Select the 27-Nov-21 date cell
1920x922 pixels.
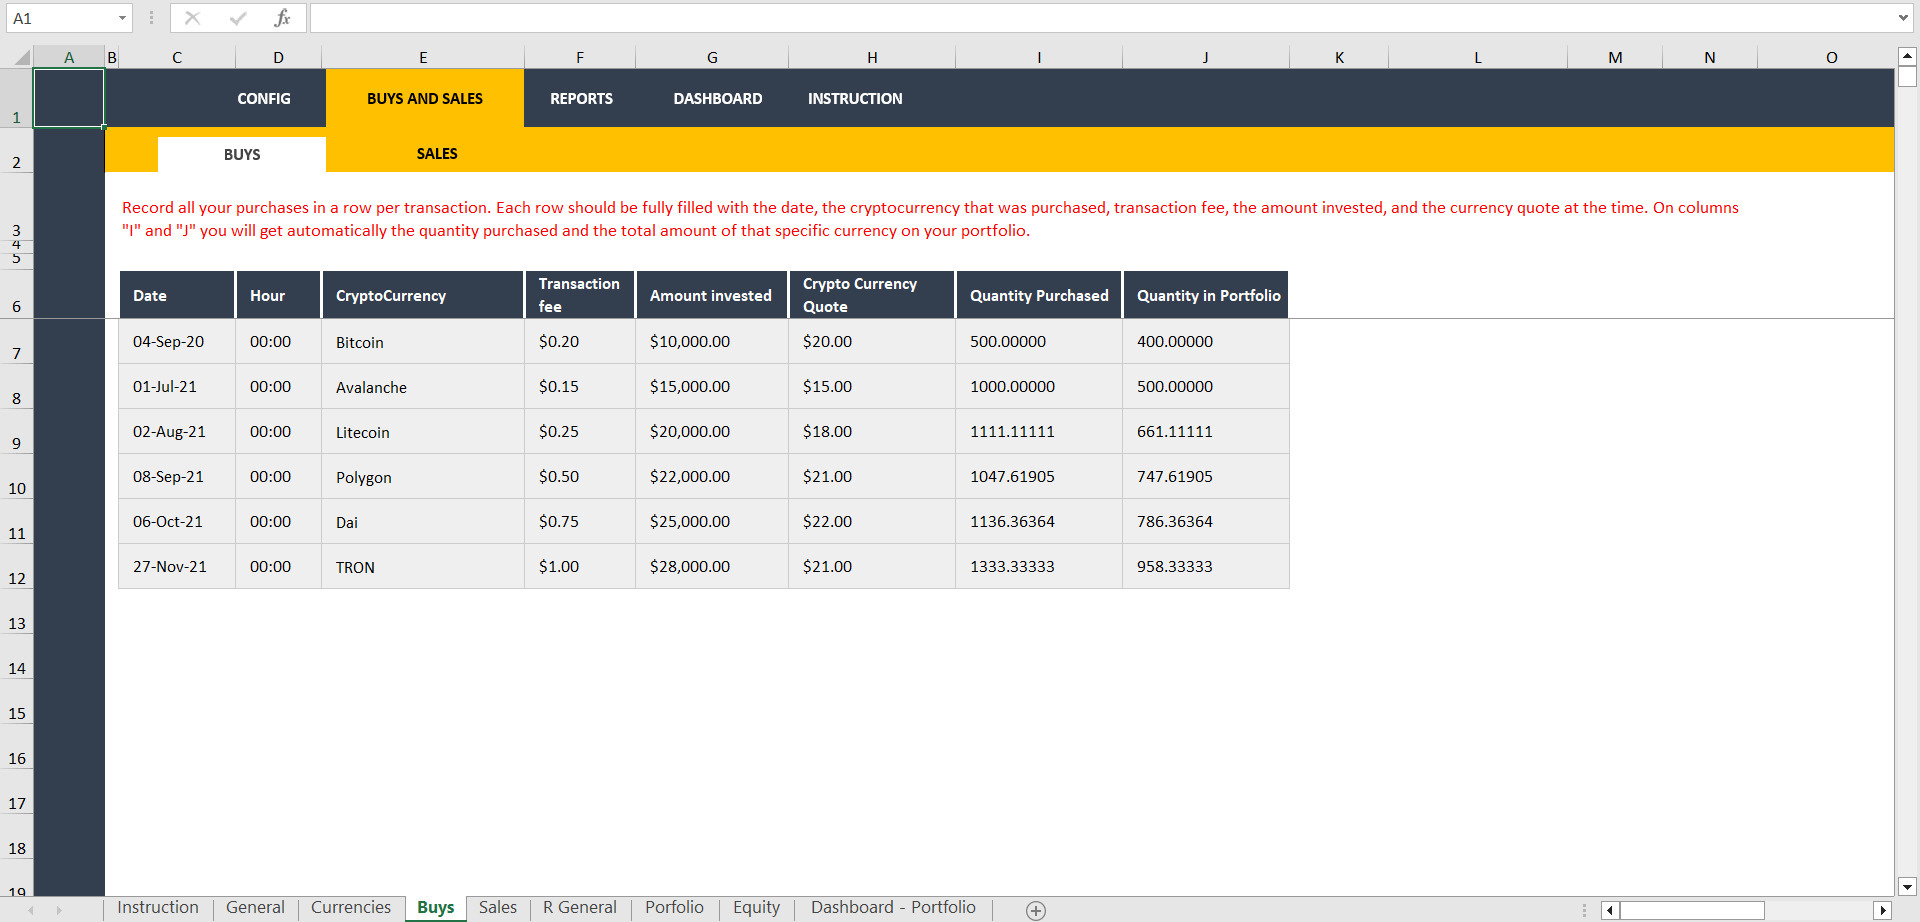177,567
